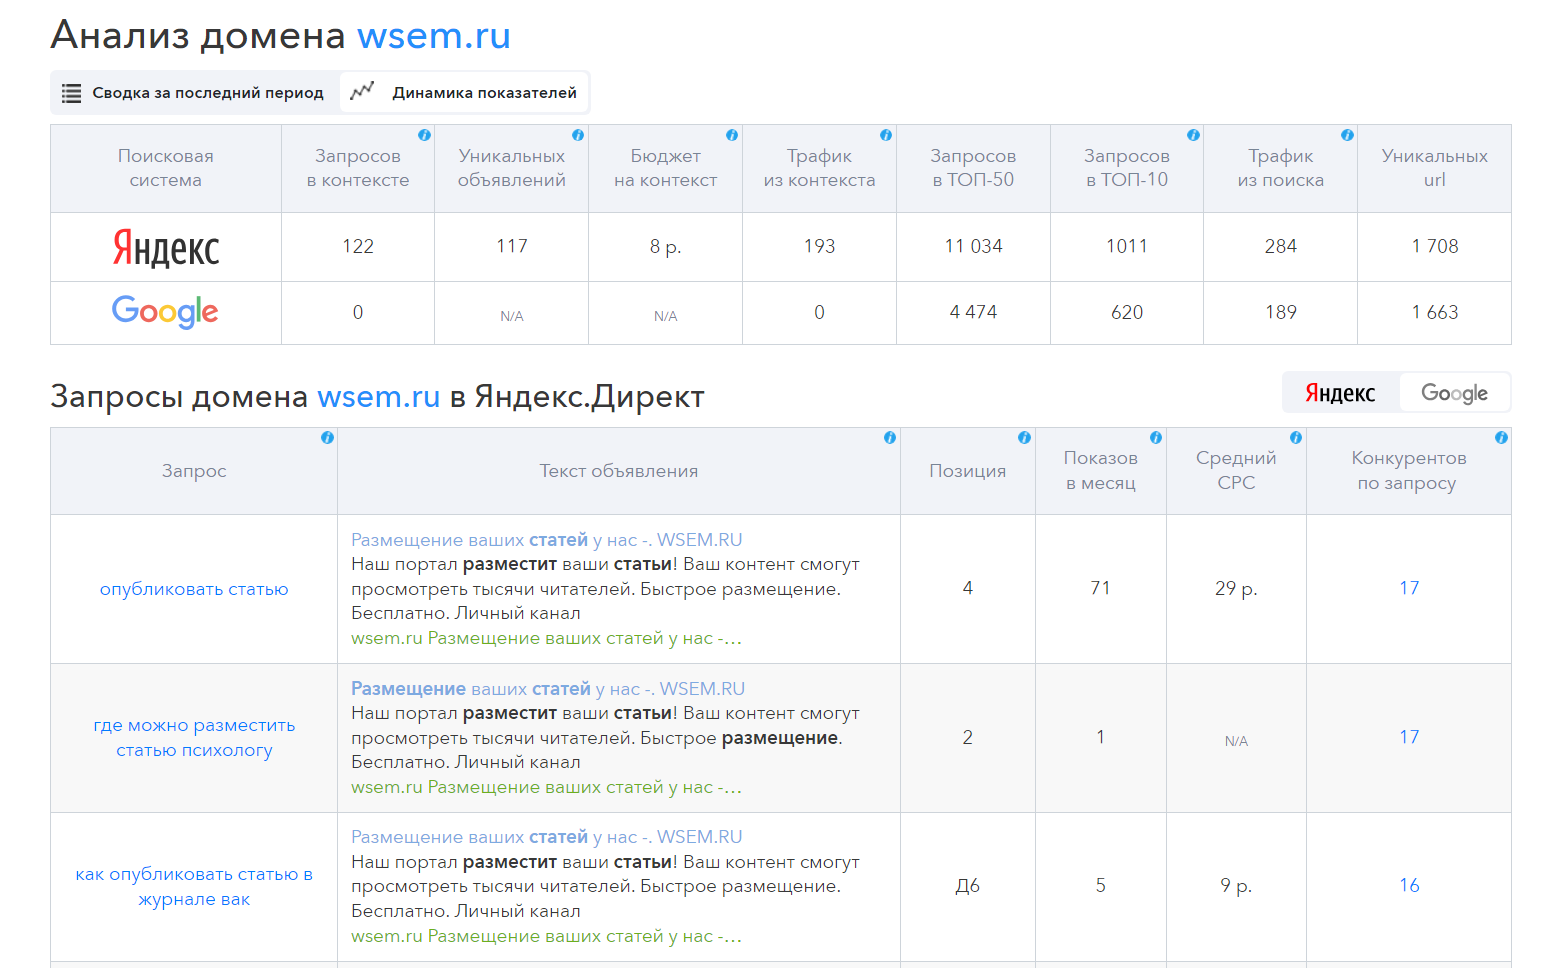Select the average CPC value 9 р.
Image resolution: width=1558 pixels, height=968 pixels.
[1236, 886]
